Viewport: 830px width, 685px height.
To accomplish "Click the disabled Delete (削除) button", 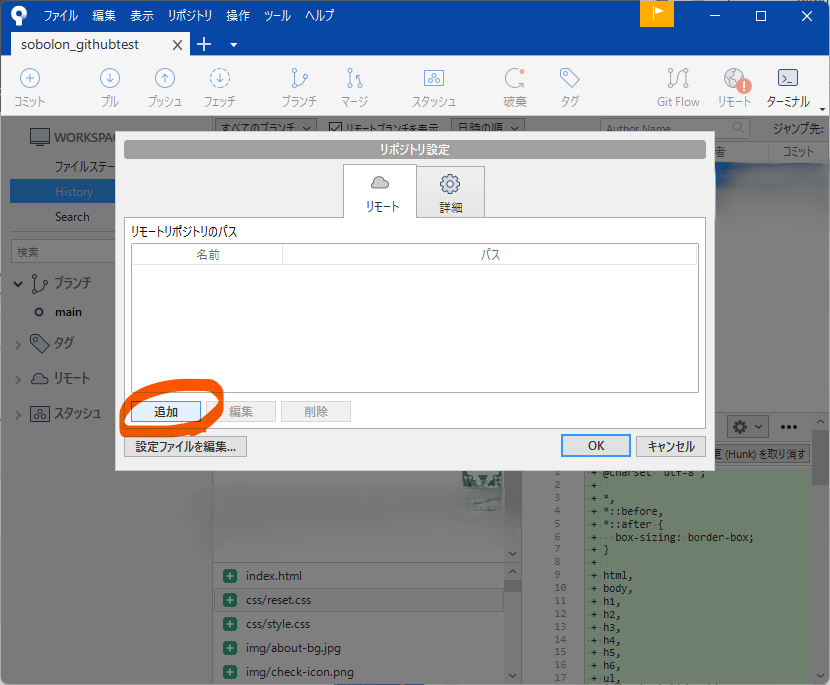I will 316,411.
